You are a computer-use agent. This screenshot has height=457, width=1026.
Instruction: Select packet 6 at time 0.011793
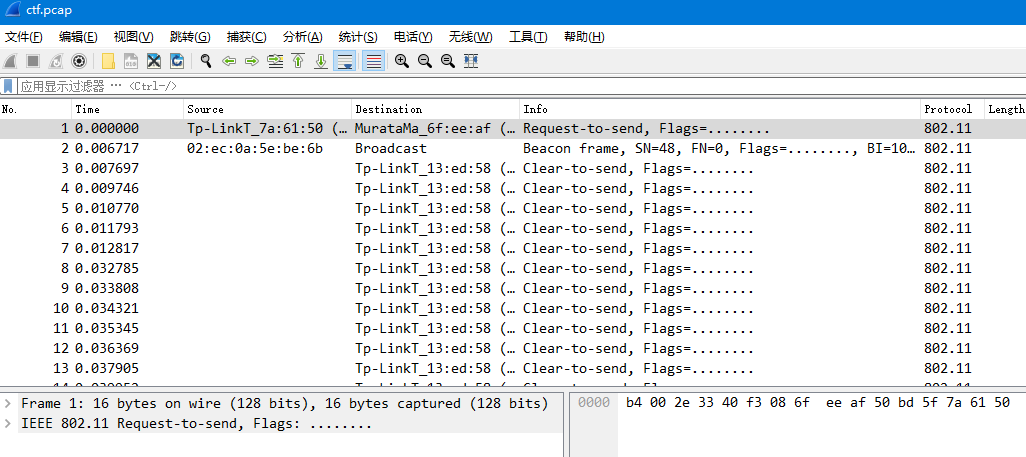pyautogui.click(x=513, y=228)
